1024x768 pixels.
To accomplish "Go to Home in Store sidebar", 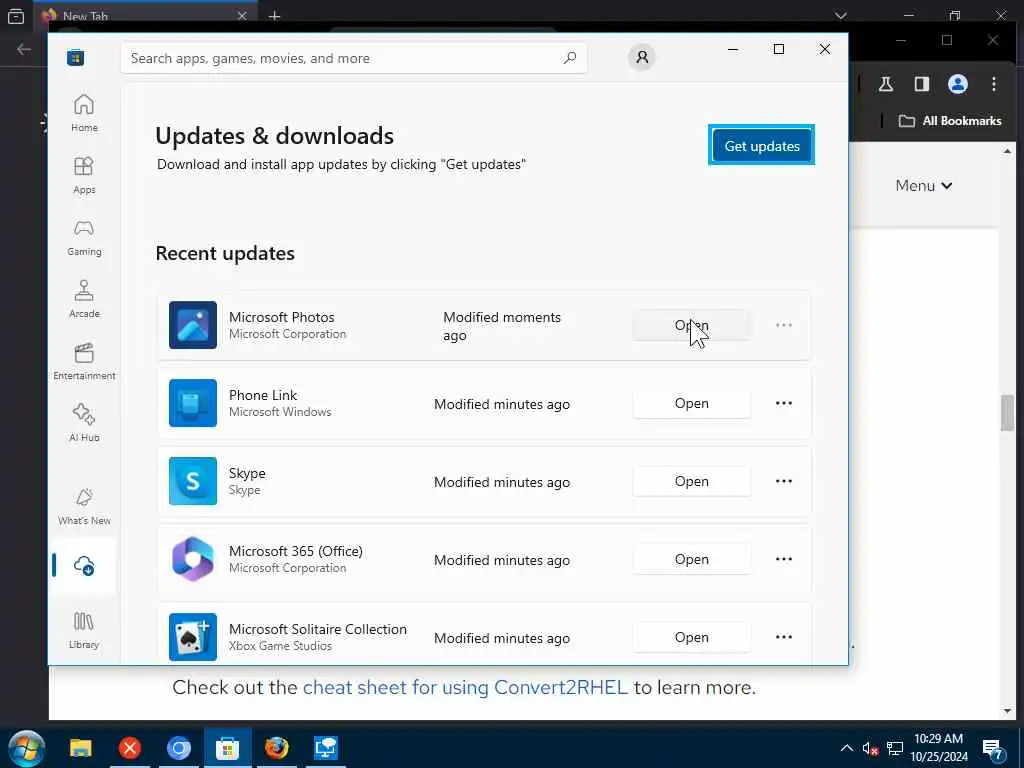I will tap(84, 113).
